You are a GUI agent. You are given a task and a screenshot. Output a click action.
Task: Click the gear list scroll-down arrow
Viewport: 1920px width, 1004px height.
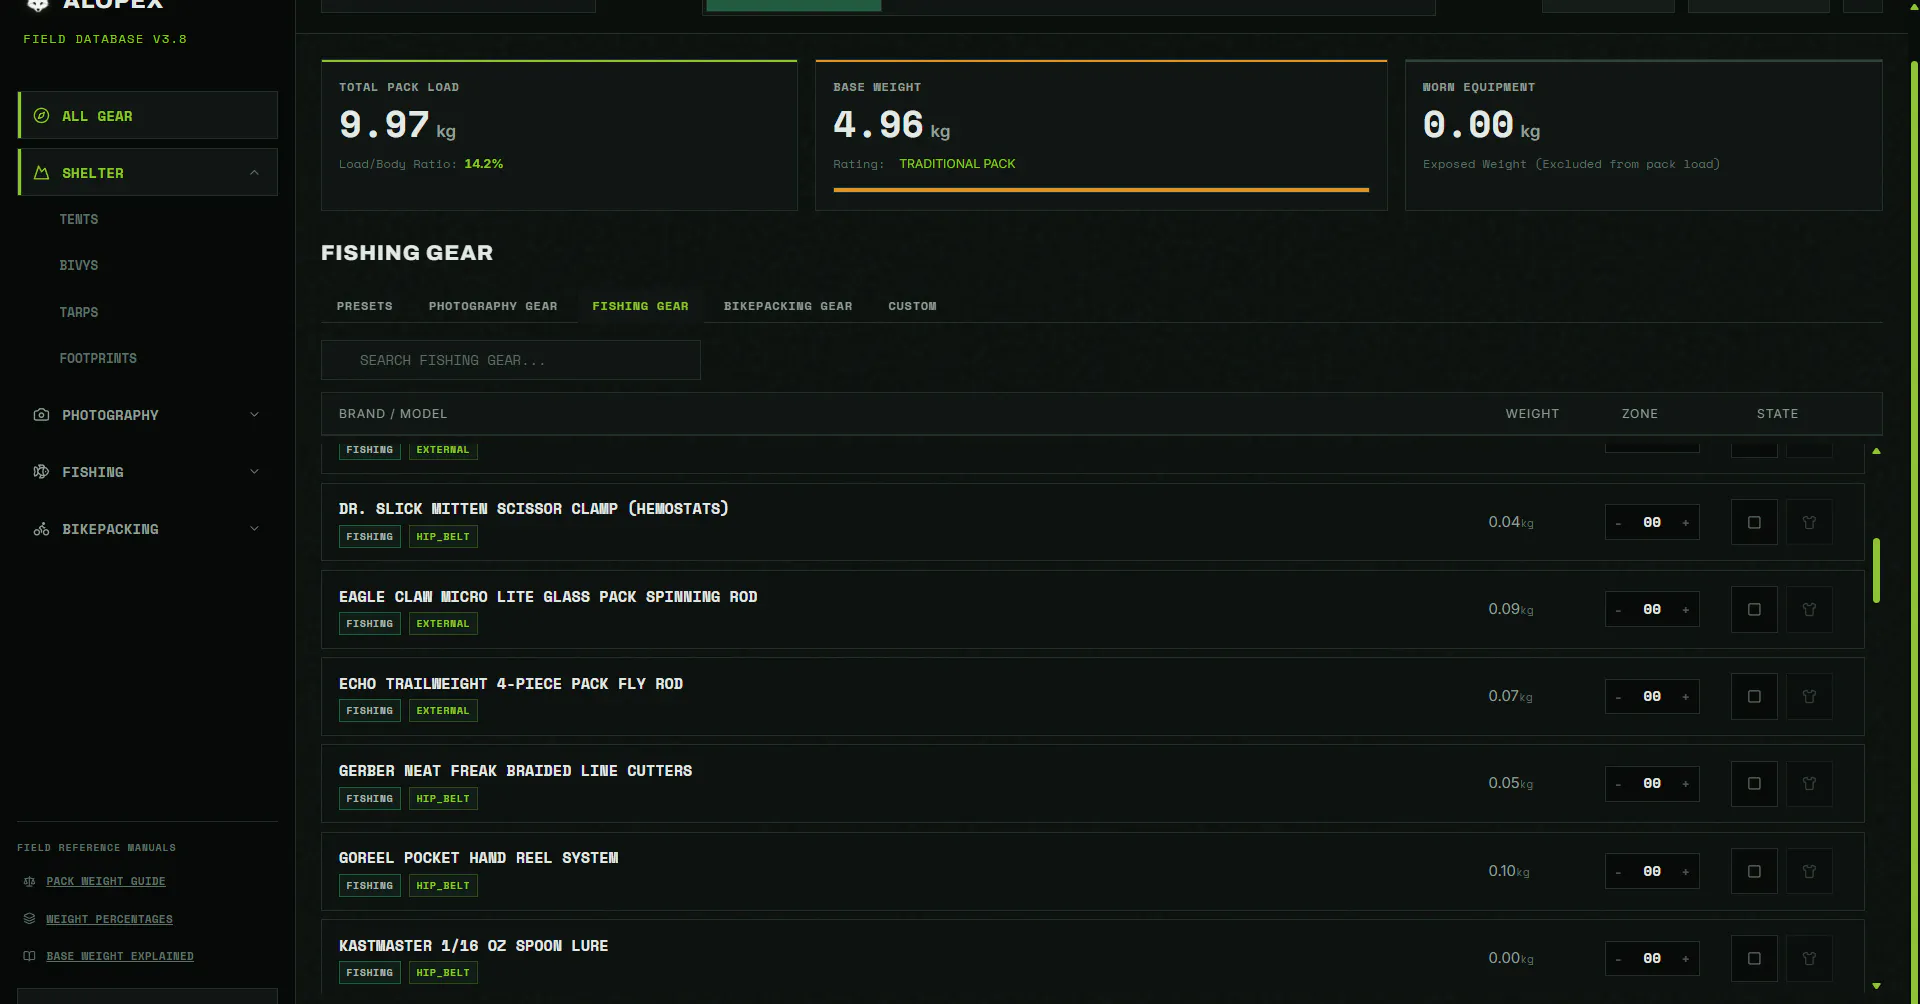click(x=1876, y=986)
